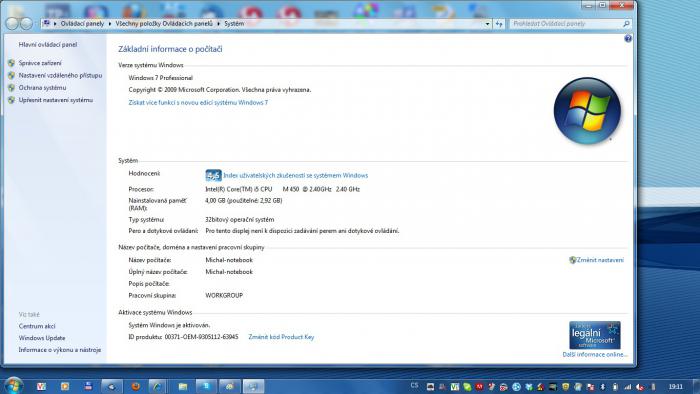
Task: Open the Windows Start orb
Action: point(13,386)
